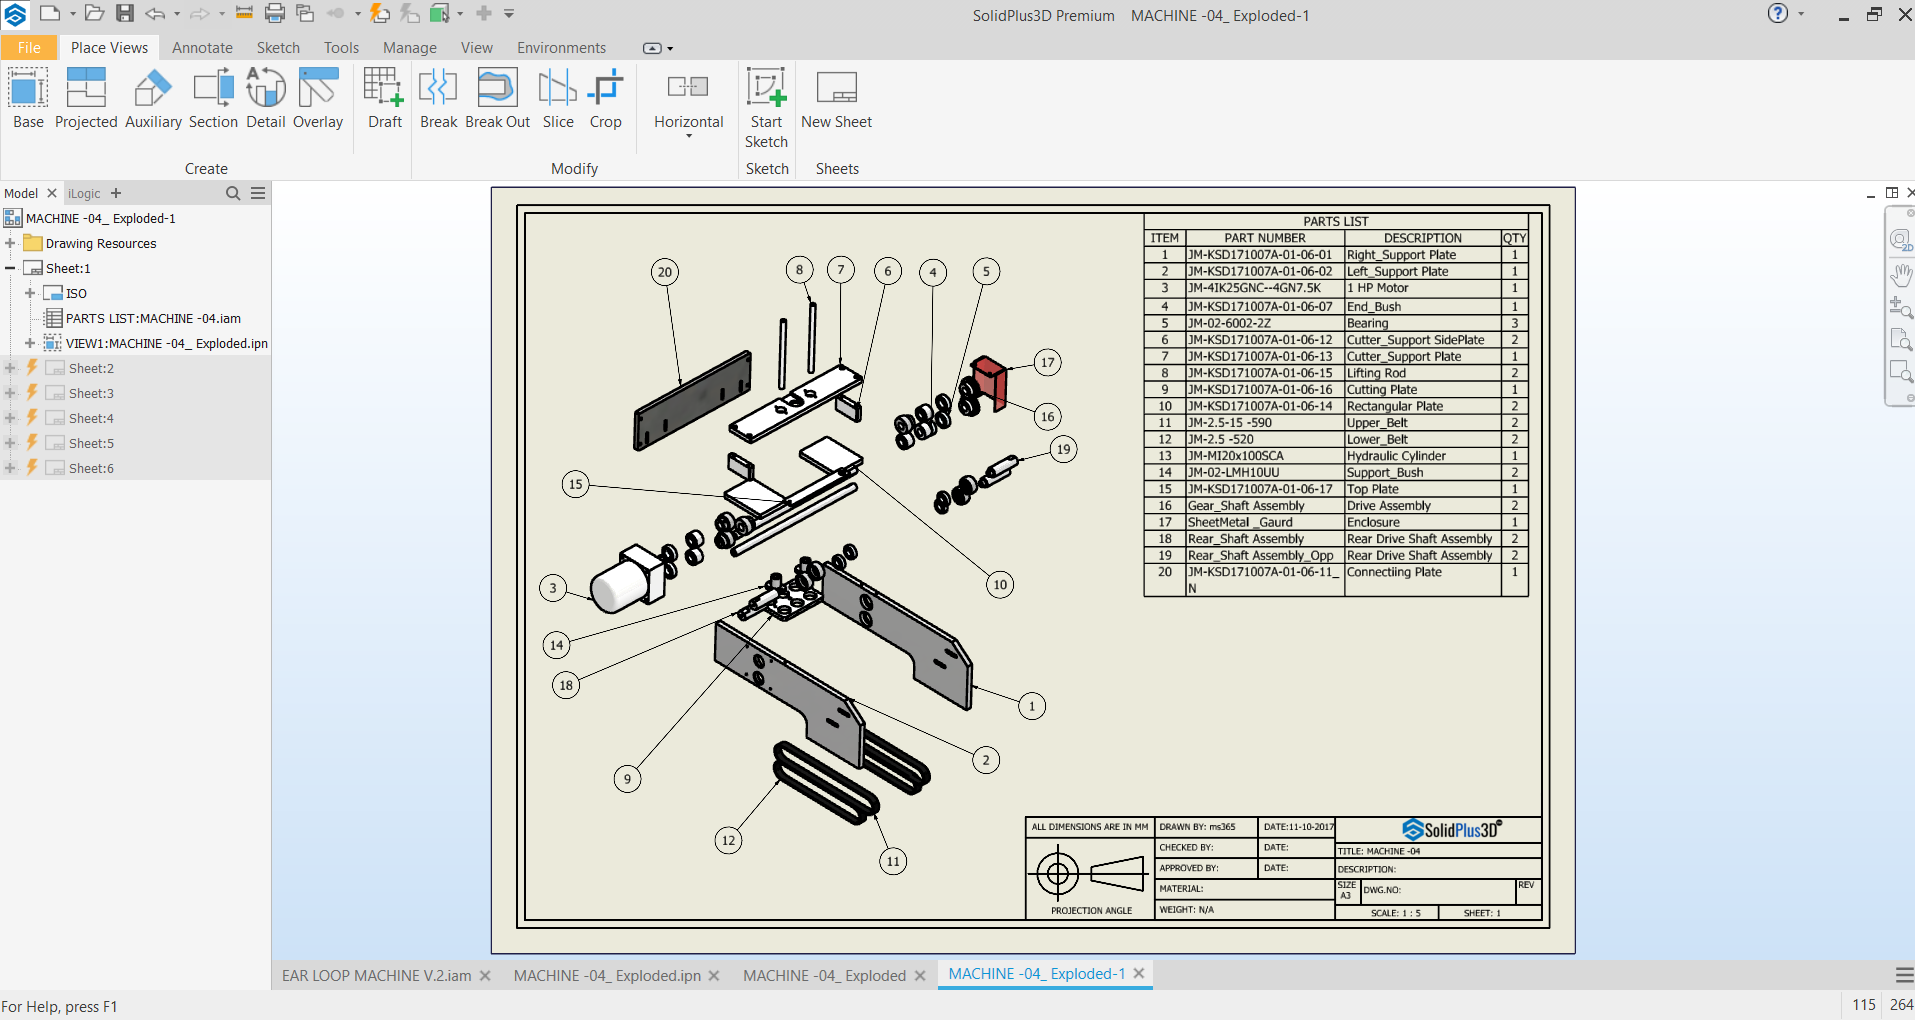
Task: Expand the VIEW1 Exploded.ipn node
Action: [30, 343]
